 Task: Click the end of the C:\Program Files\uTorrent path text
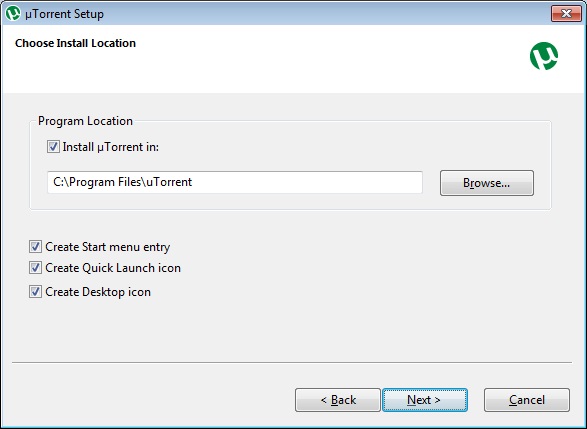coord(192,182)
